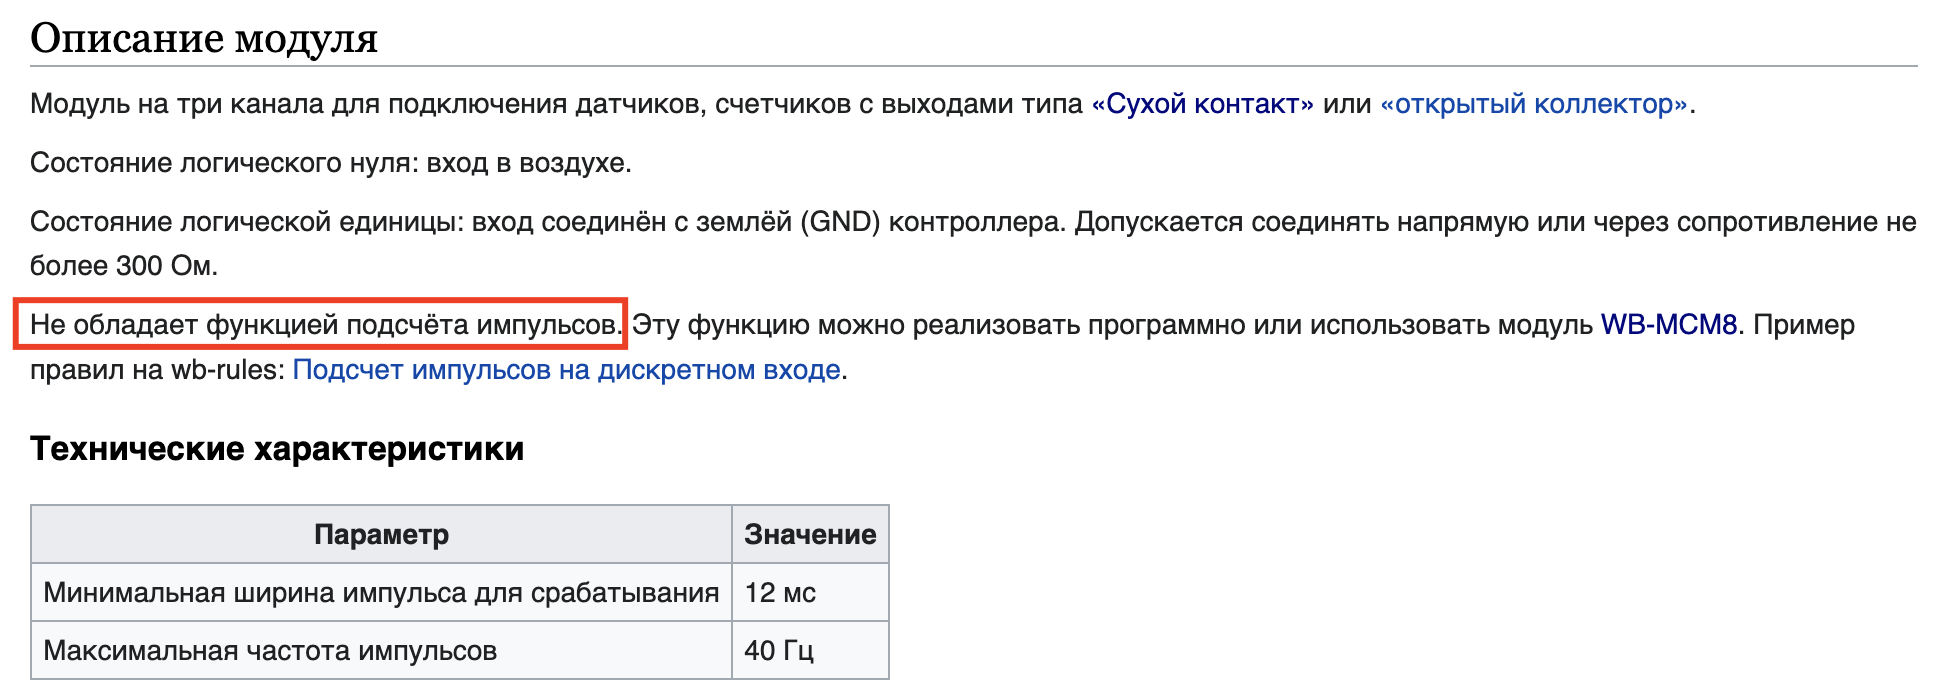This screenshot has height=698, width=1952.
Task: Click the Технические характеристики heading
Action: pyautogui.click(x=277, y=449)
